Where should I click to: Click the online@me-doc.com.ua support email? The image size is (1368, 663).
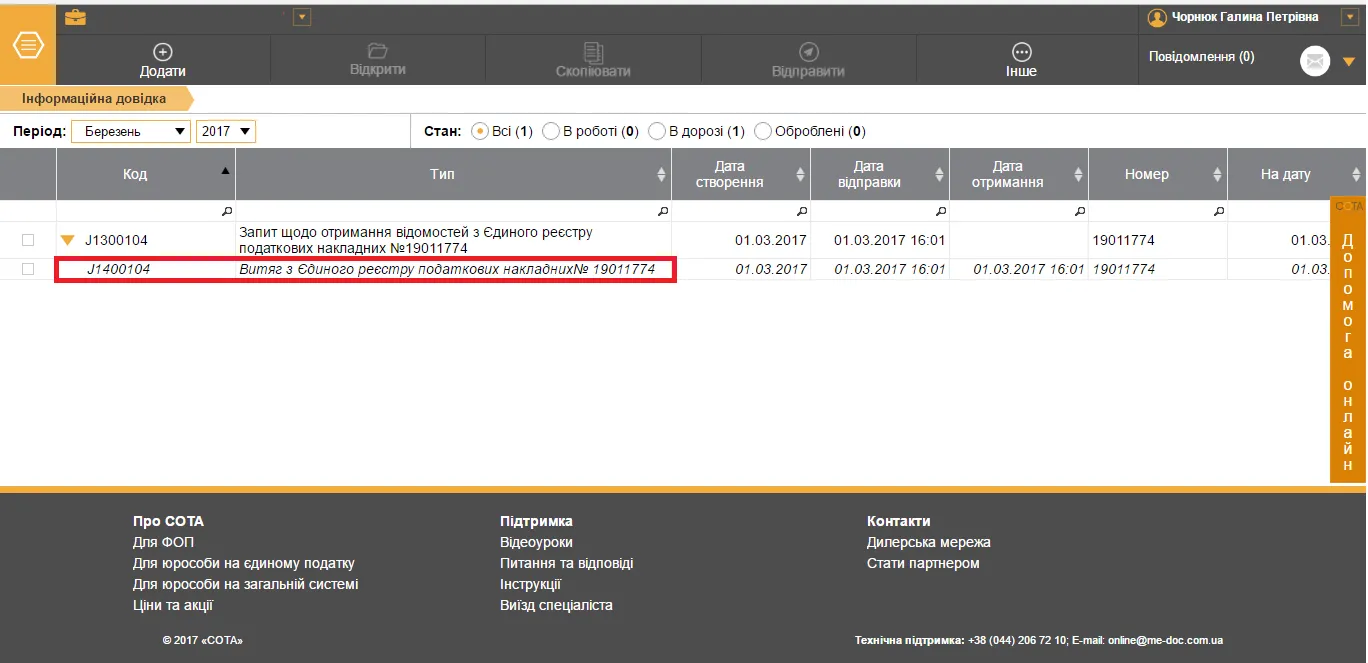1165,640
